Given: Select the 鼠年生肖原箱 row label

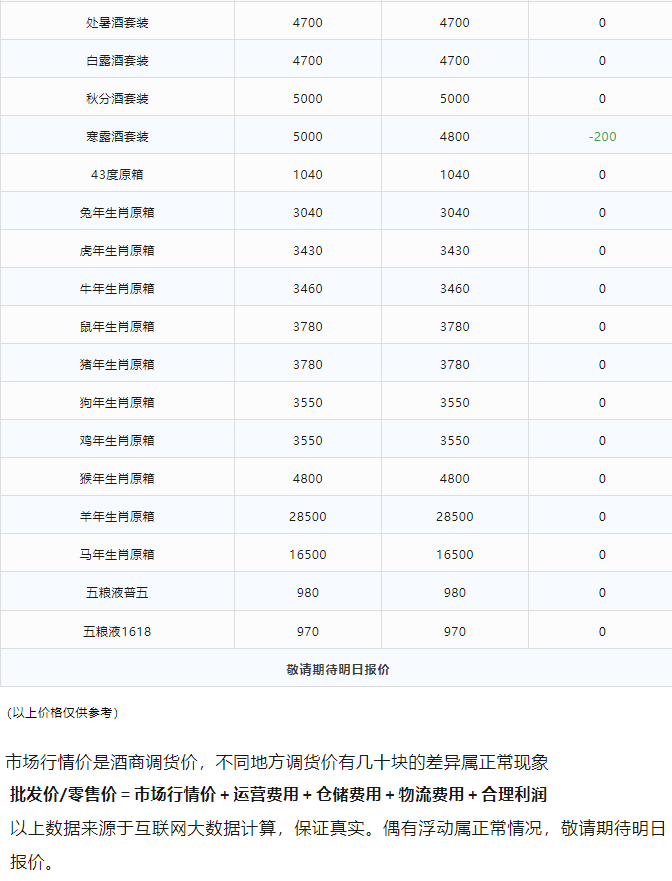Looking at the screenshot, I should pyautogui.click(x=117, y=326).
